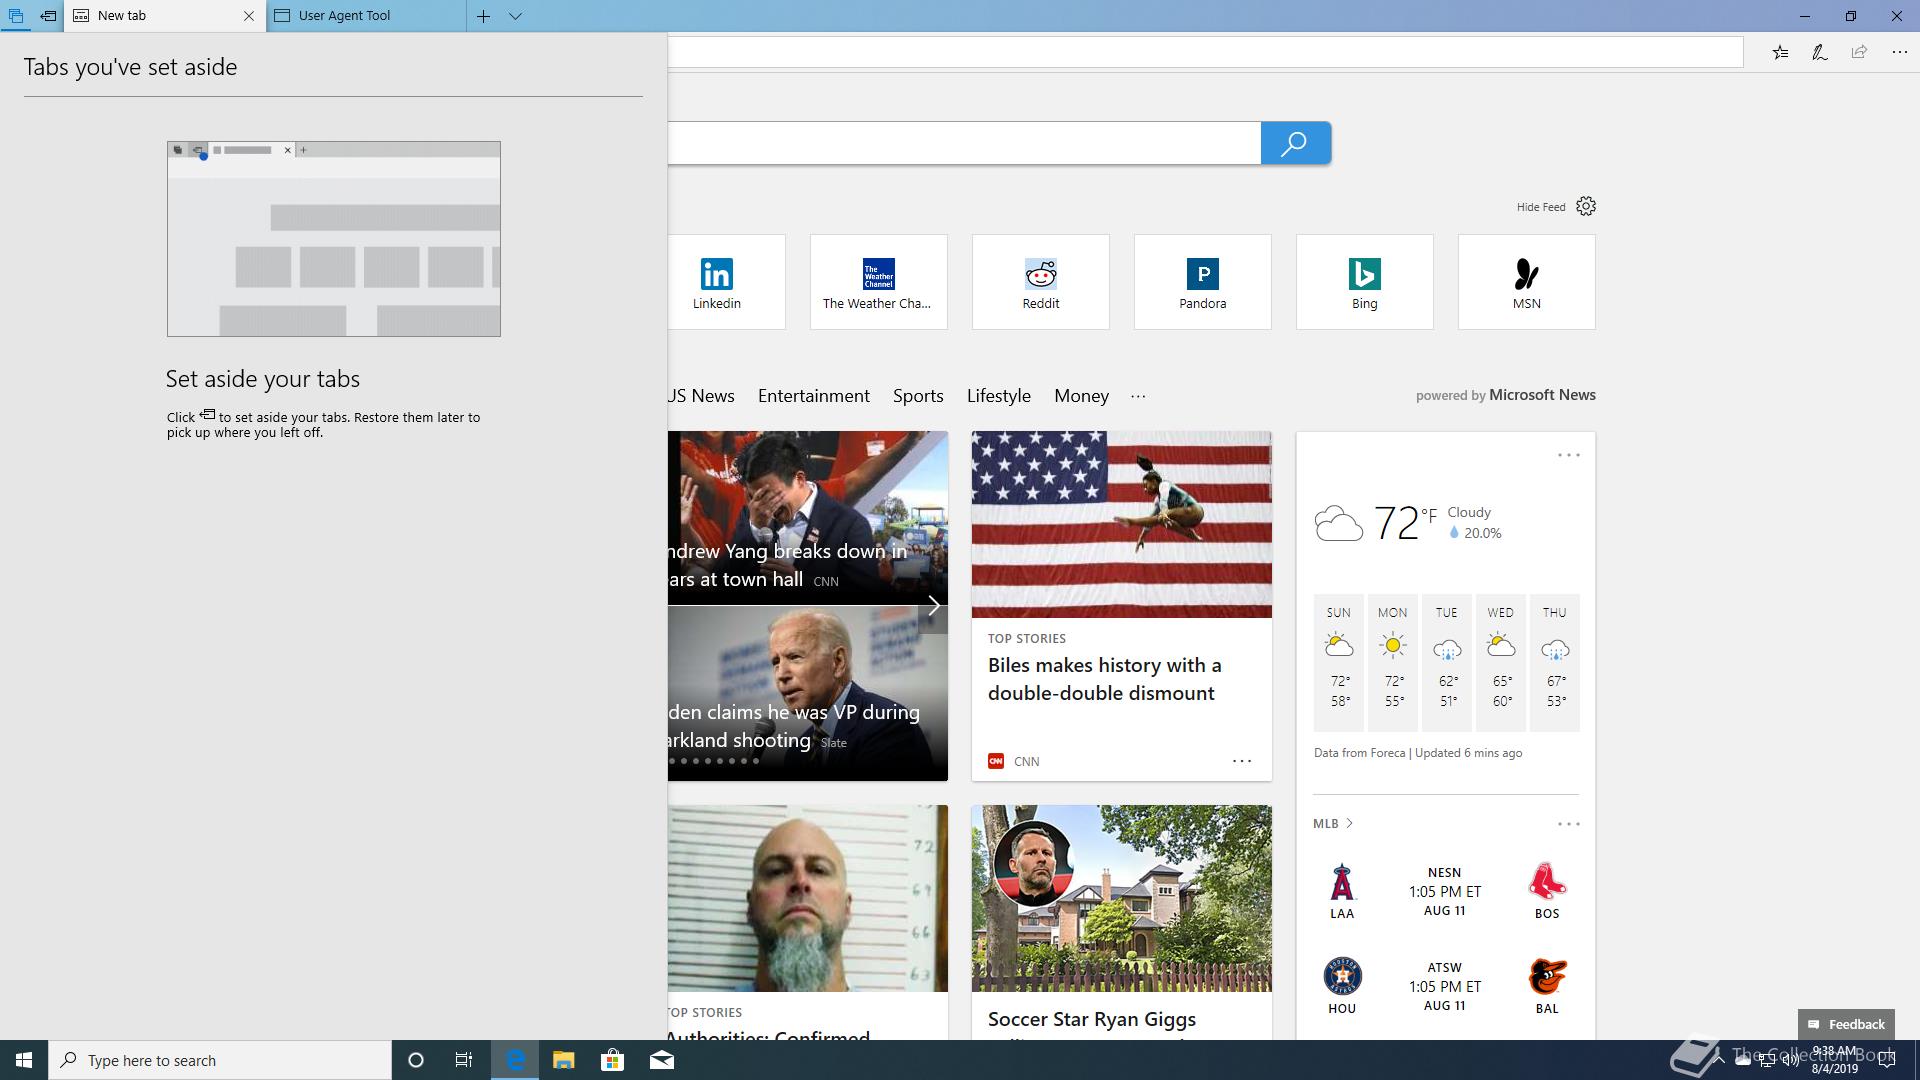Open the Mail app from the taskbar
This screenshot has height=1080, width=1920.
661,1060
